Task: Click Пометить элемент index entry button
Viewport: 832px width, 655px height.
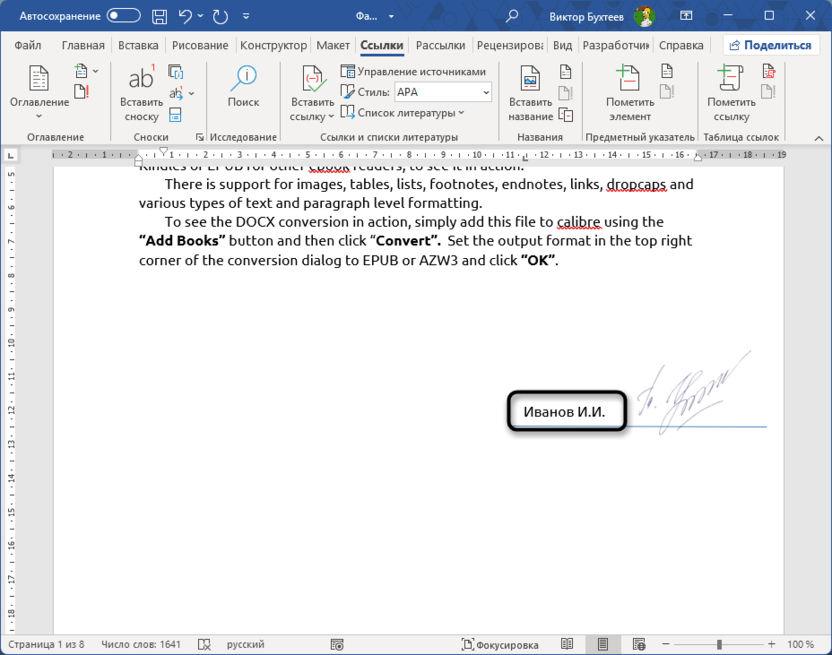Action: tap(630, 93)
